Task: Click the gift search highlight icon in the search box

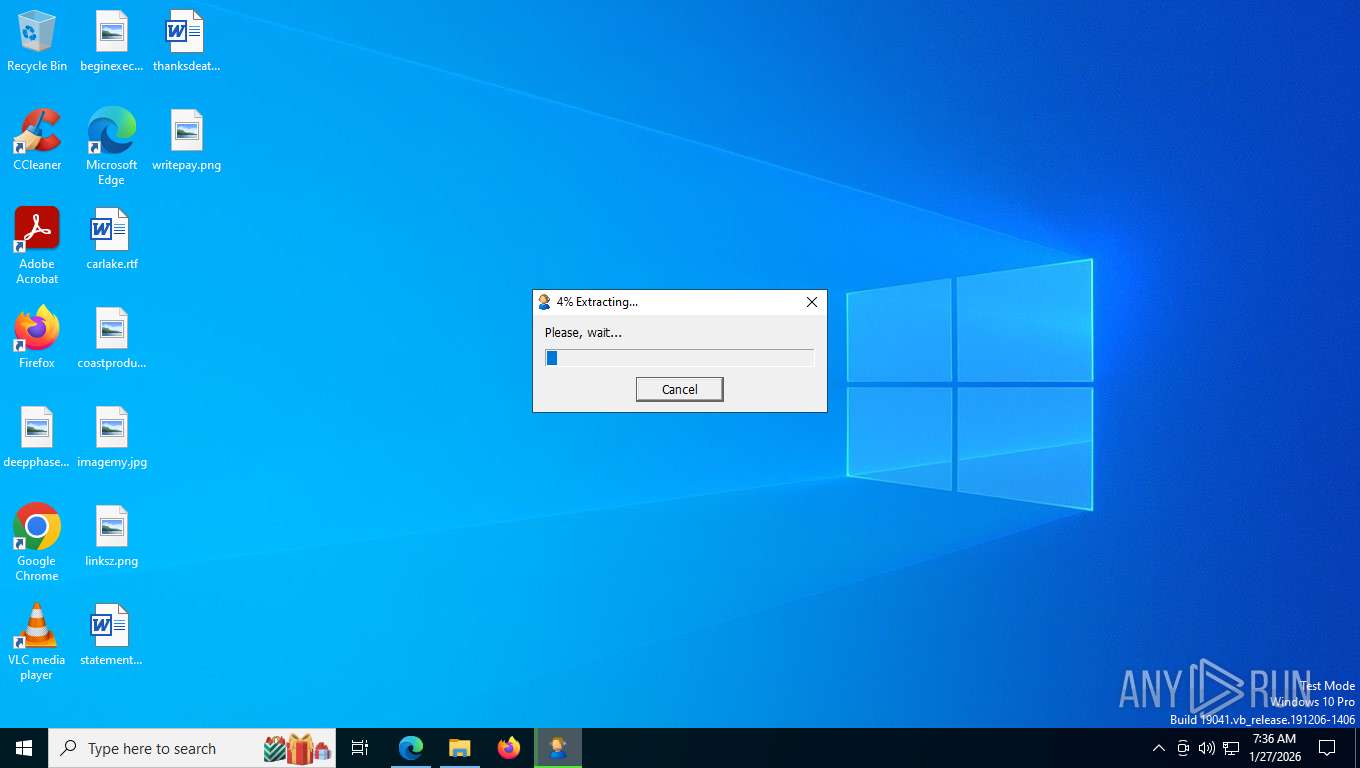Action: [297, 748]
